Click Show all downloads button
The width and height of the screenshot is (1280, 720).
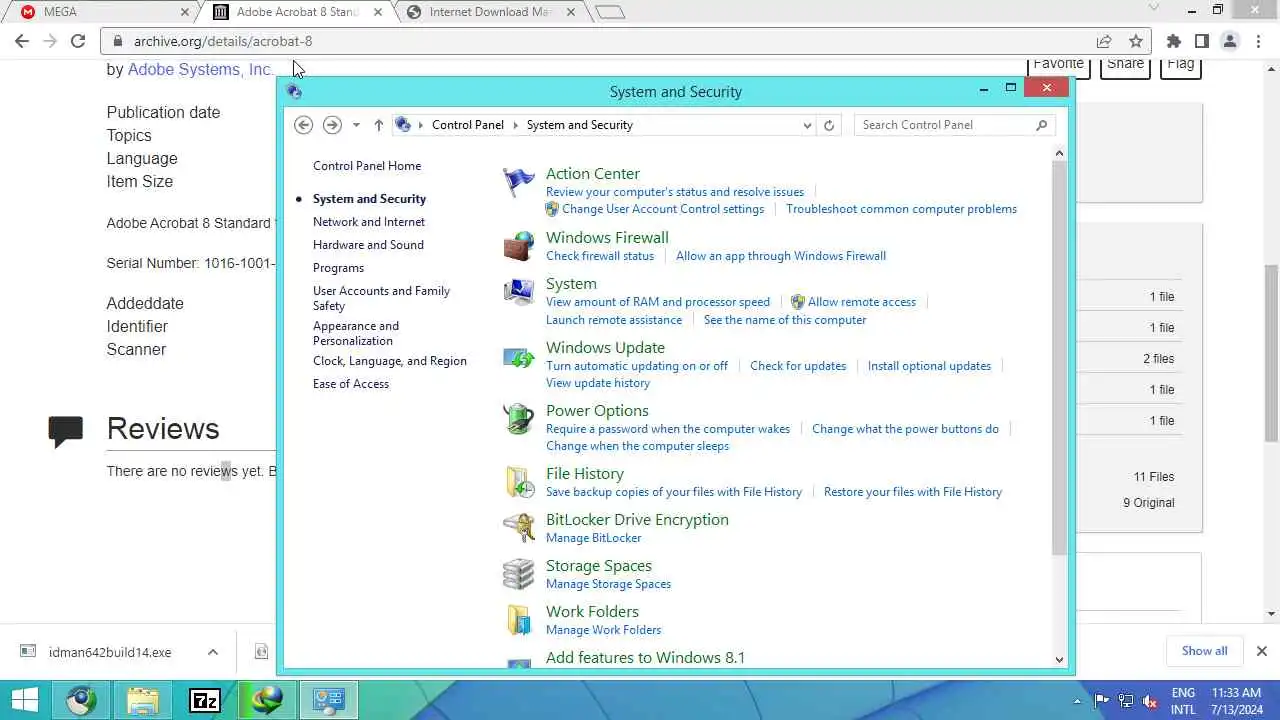1204,651
